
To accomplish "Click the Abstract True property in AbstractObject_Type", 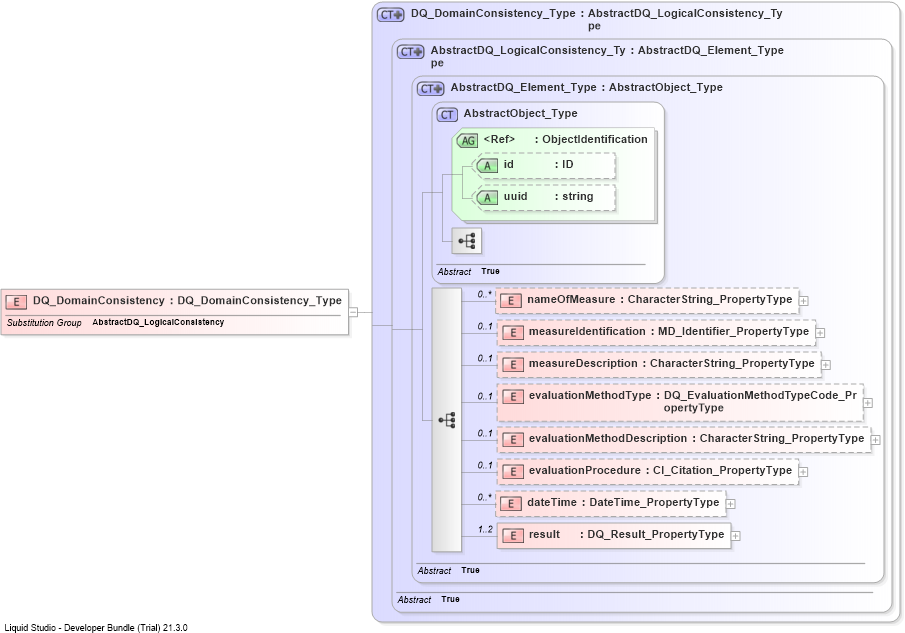I will pyautogui.click(x=468, y=271).
